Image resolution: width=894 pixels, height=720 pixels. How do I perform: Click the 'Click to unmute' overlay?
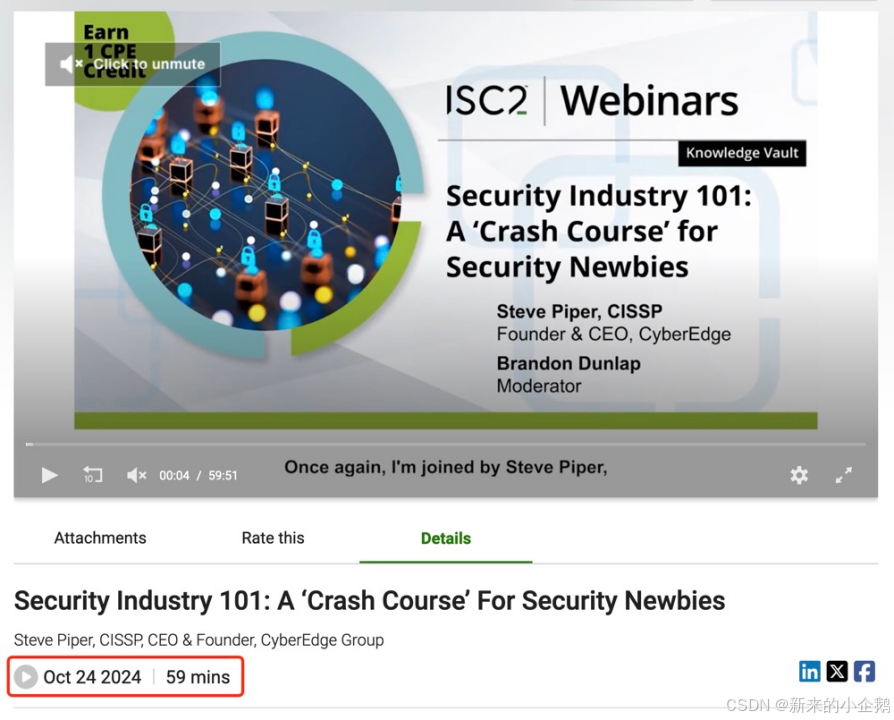click(133, 64)
